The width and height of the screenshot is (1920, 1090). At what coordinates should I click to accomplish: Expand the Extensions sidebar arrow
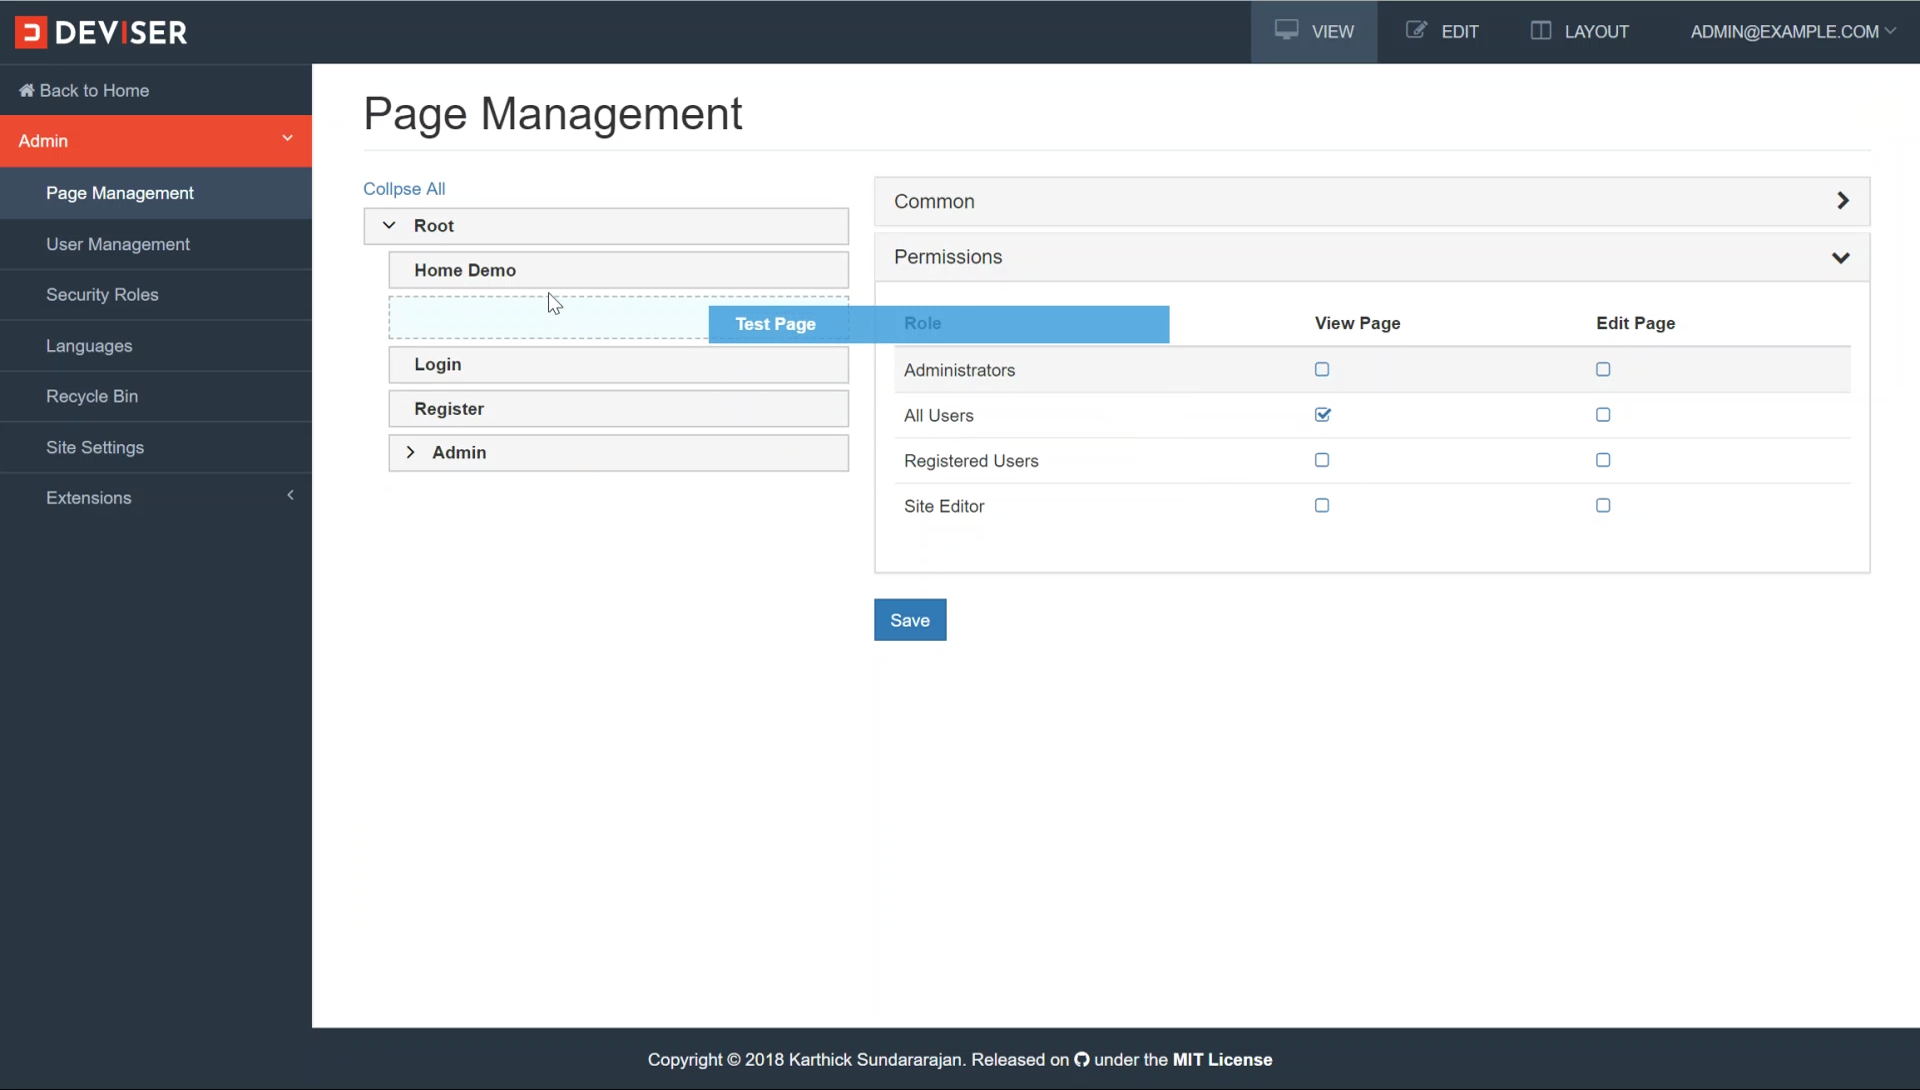point(290,495)
